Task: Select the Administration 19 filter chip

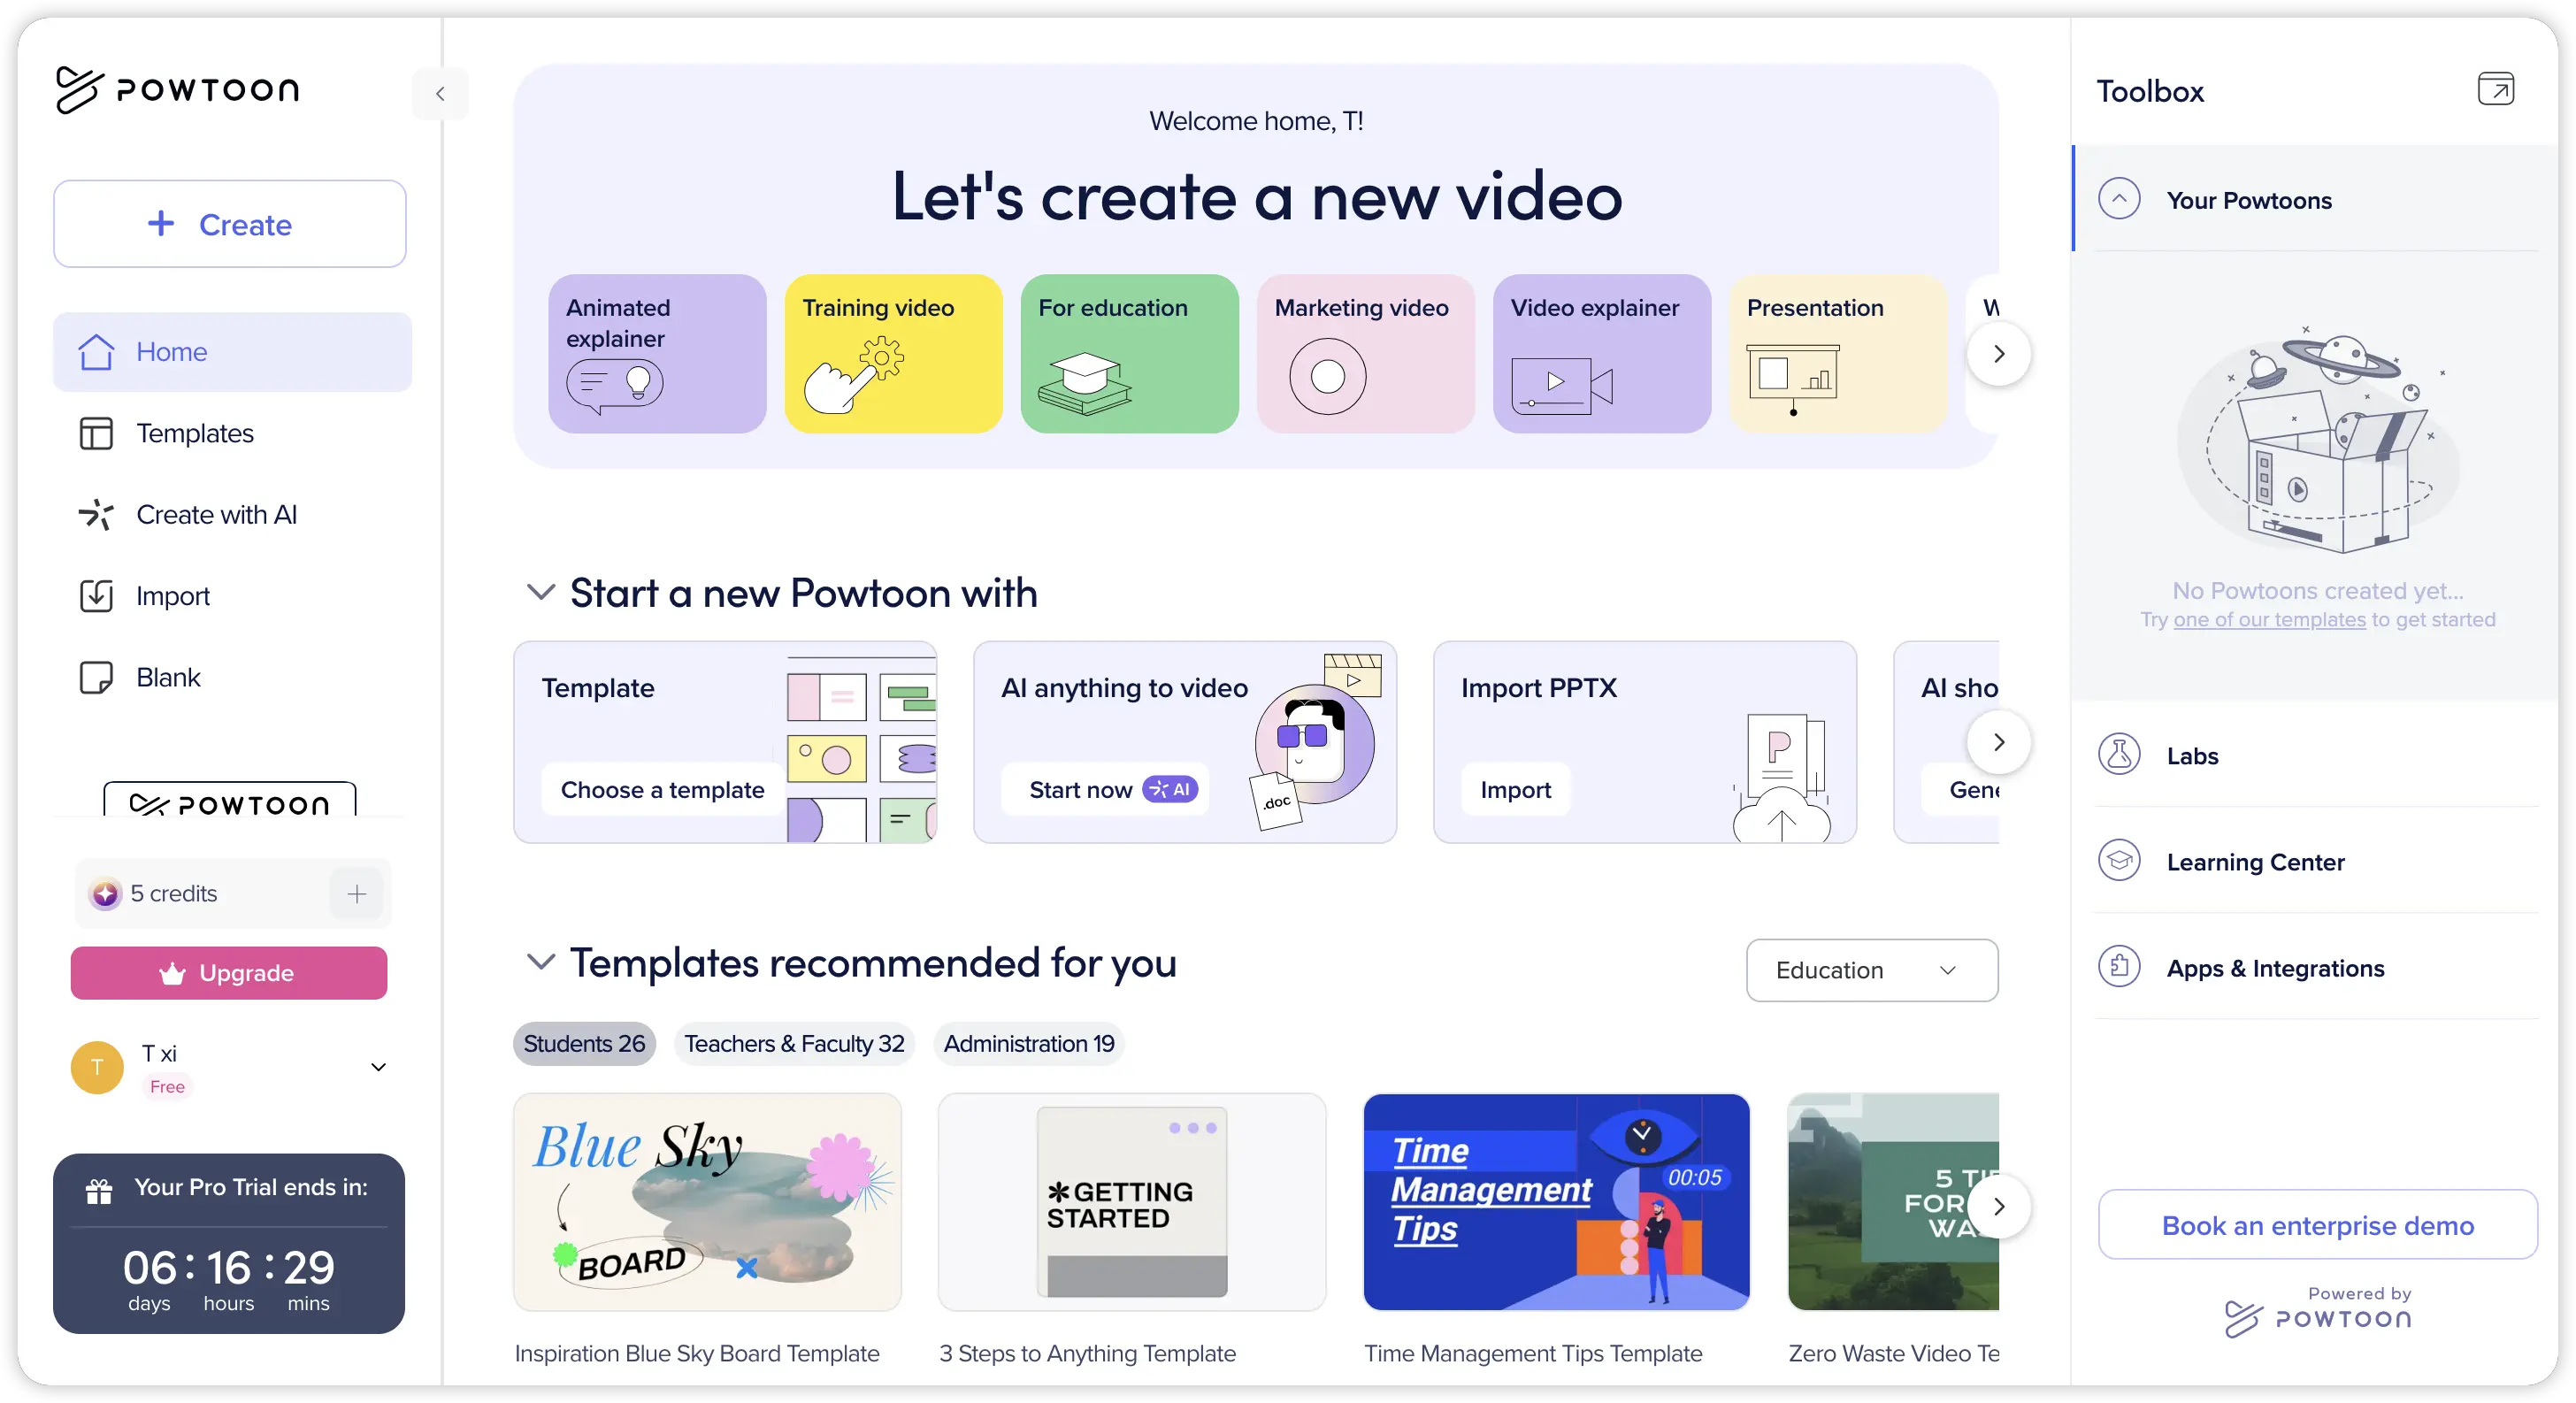Action: [1028, 1044]
